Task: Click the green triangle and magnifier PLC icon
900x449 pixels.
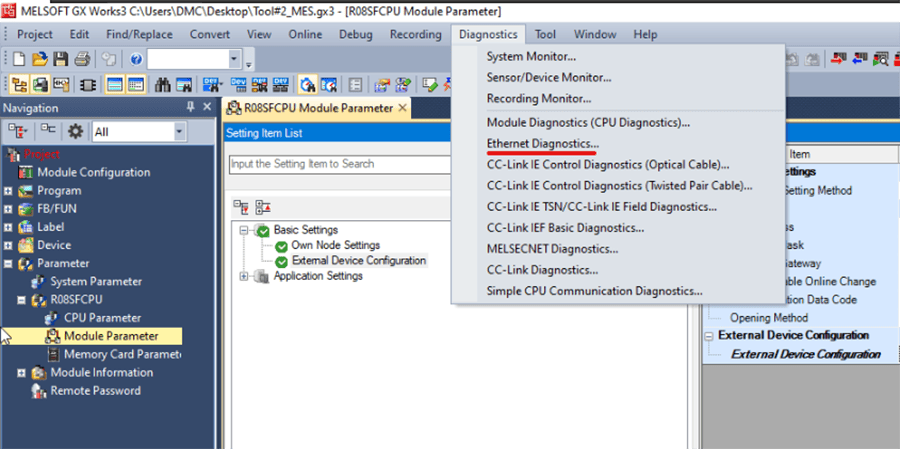Action: (x=881, y=59)
